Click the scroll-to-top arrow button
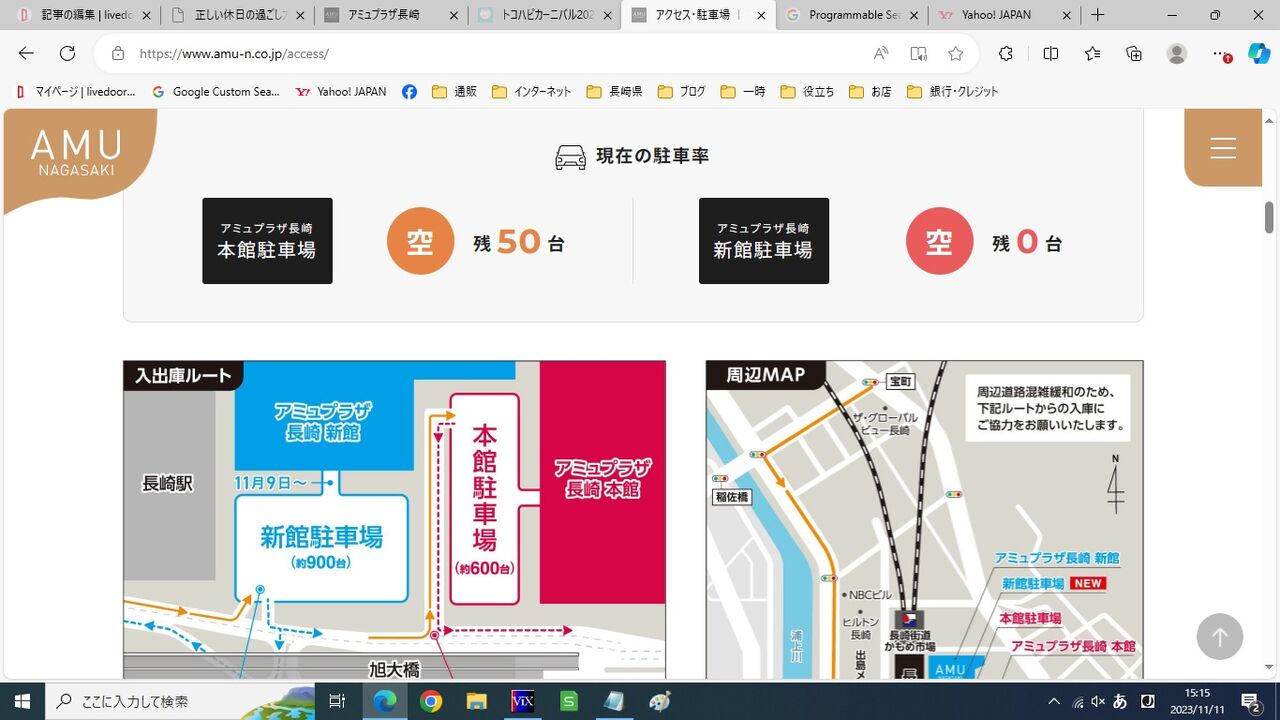1280x720 pixels. click(1219, 636)
